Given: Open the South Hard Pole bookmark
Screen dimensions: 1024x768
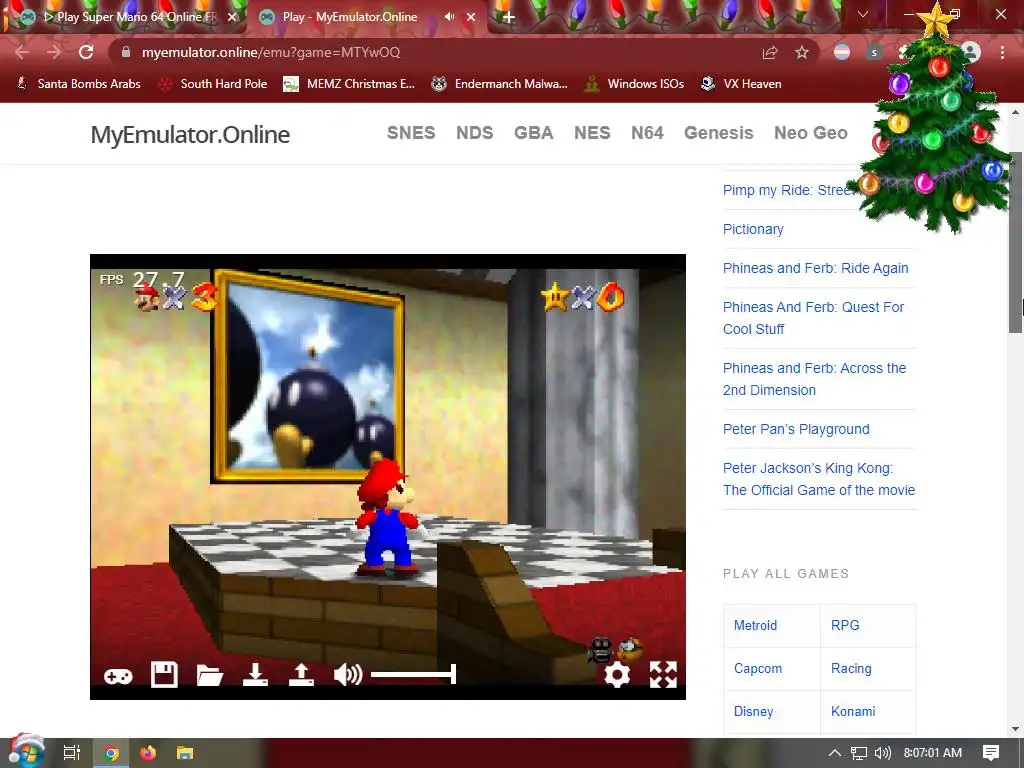Looking at the screenshot, I should pyautogui.click(x=213, y=84).
